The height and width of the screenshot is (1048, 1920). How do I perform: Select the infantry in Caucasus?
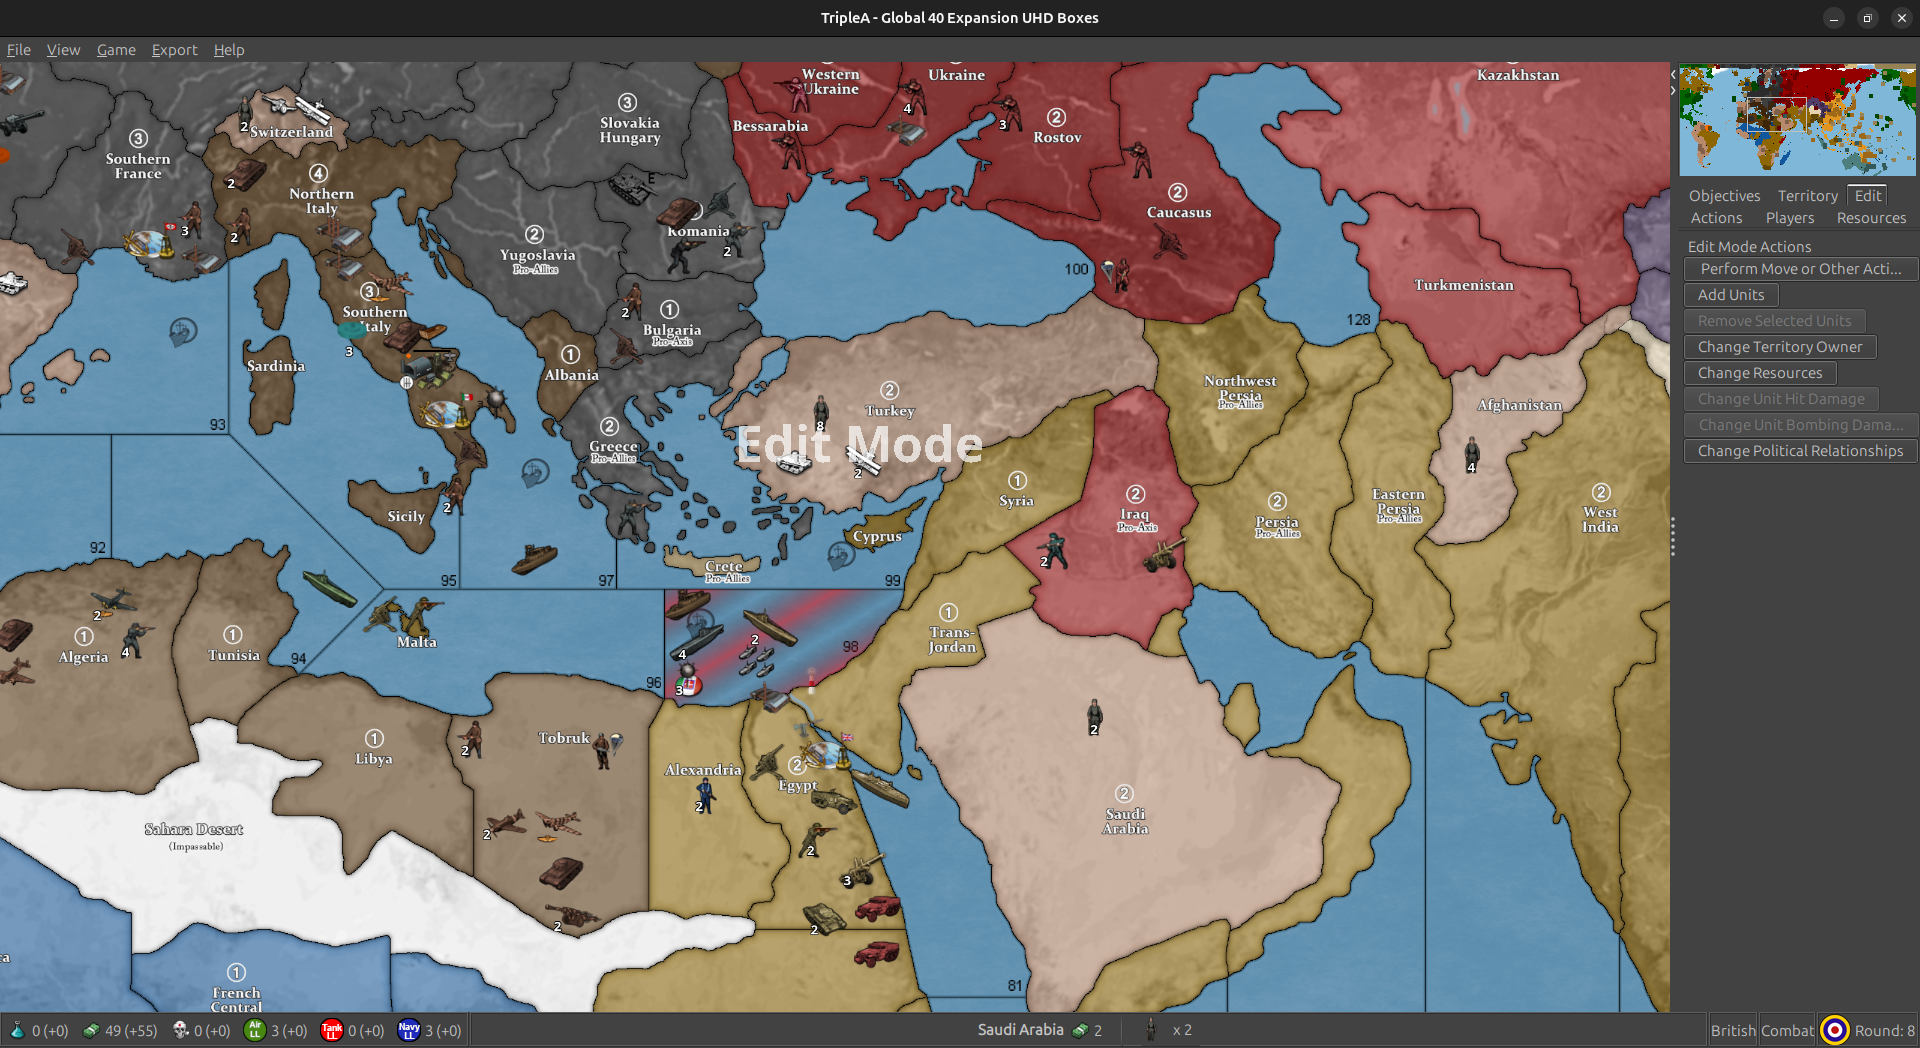pyautogui.click(x=1139, y=159)
